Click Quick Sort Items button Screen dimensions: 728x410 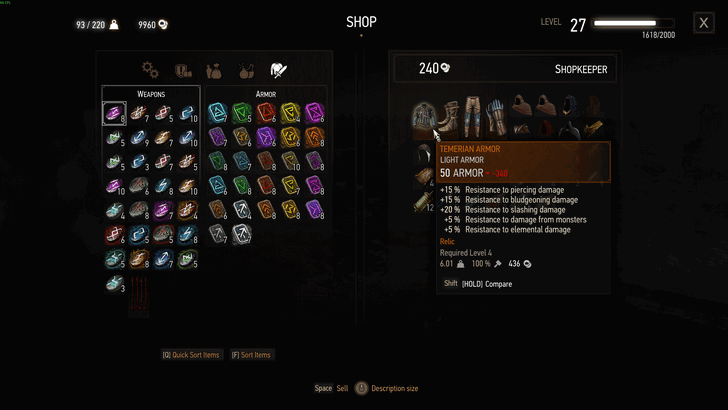191,355
